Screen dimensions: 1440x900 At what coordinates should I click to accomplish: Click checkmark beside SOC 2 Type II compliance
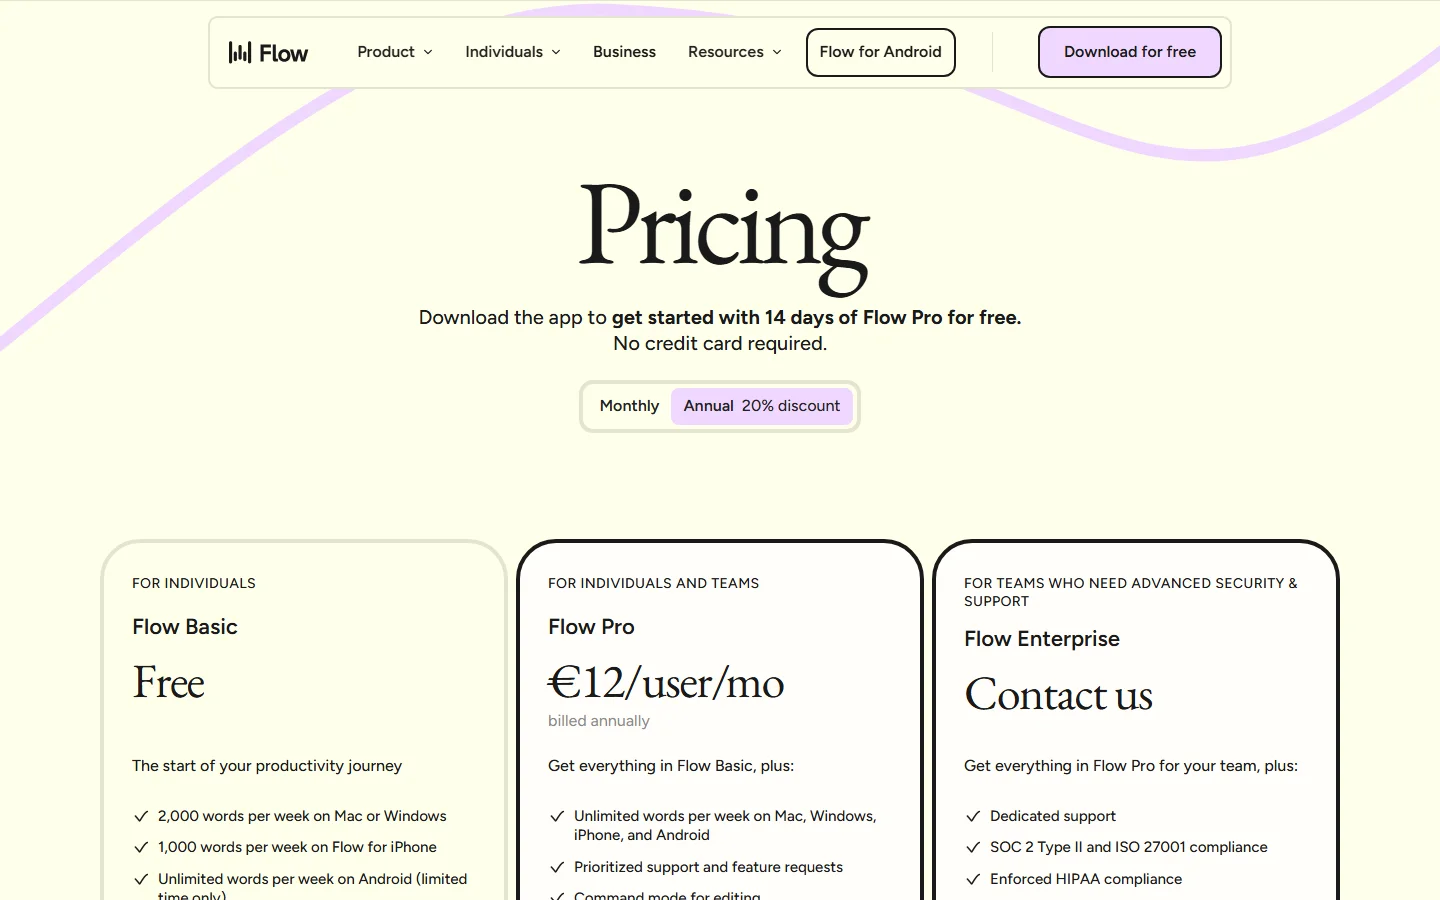[973, 847]
